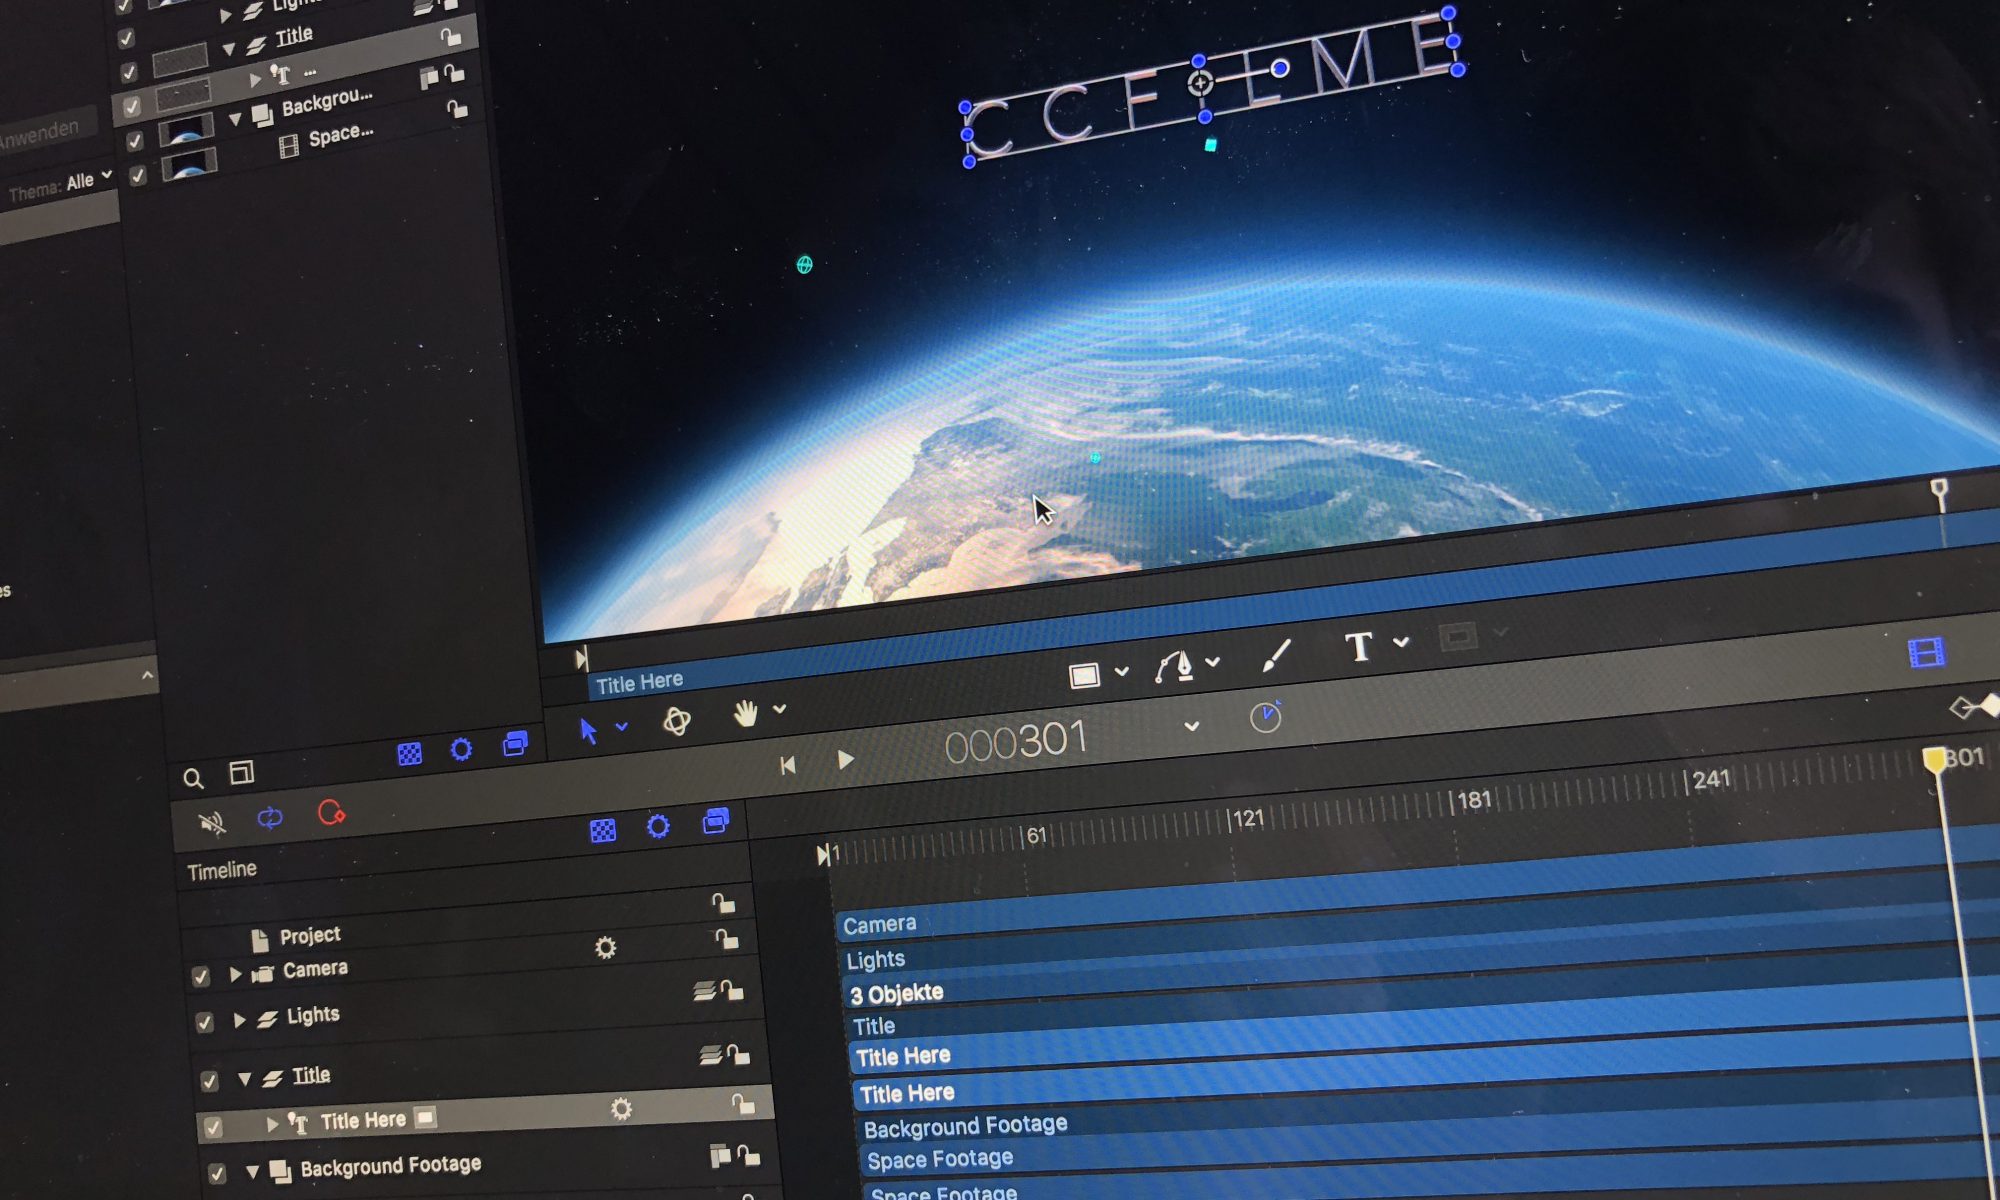The height and width of the screenshot is (1200, 2000).
Task: Open the timecode display options dropdown
Action: 1191,726
